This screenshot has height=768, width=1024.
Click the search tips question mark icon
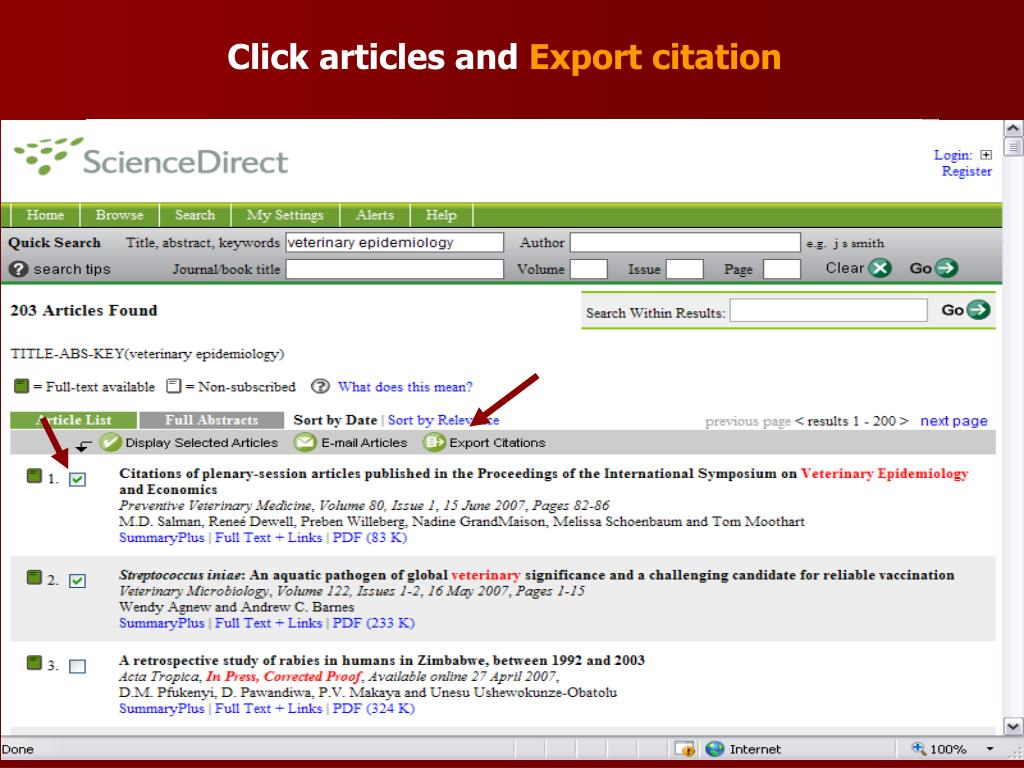(x=19, y=269)
